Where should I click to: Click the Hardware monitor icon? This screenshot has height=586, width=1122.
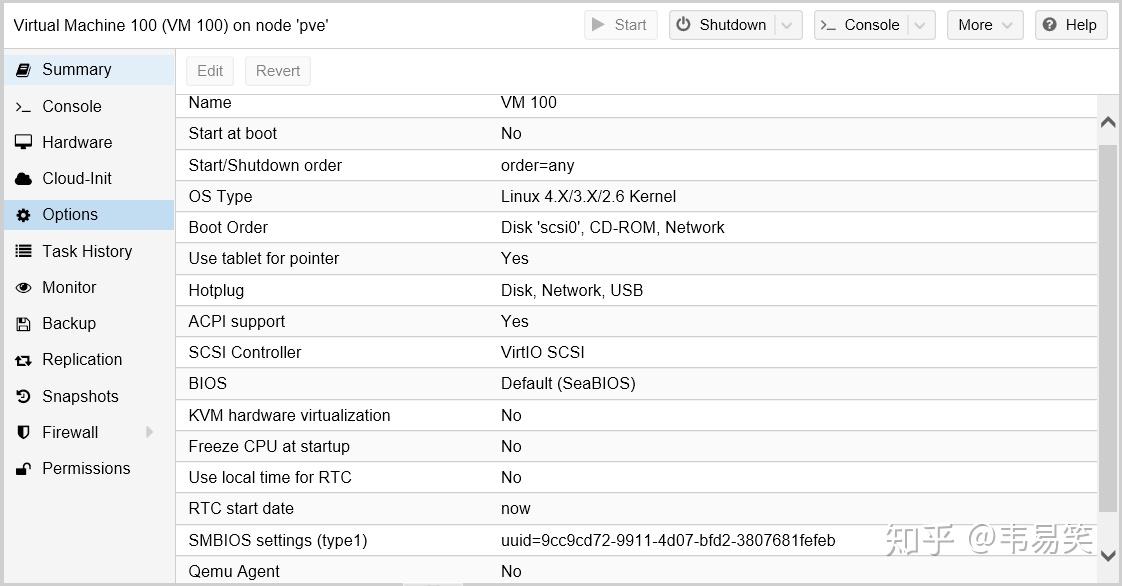(x=23, y=143)
